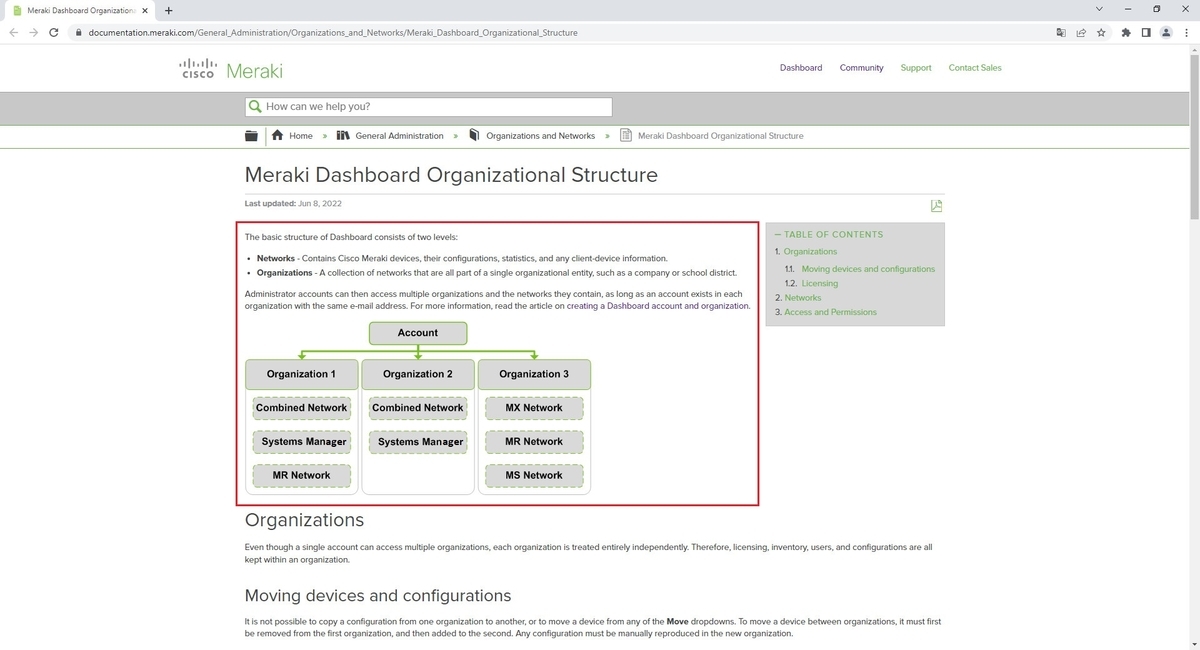Screen dimensions: 1200x650
Task: Click the folder icon left of the breadcrumbs
Action: (251, 135)
